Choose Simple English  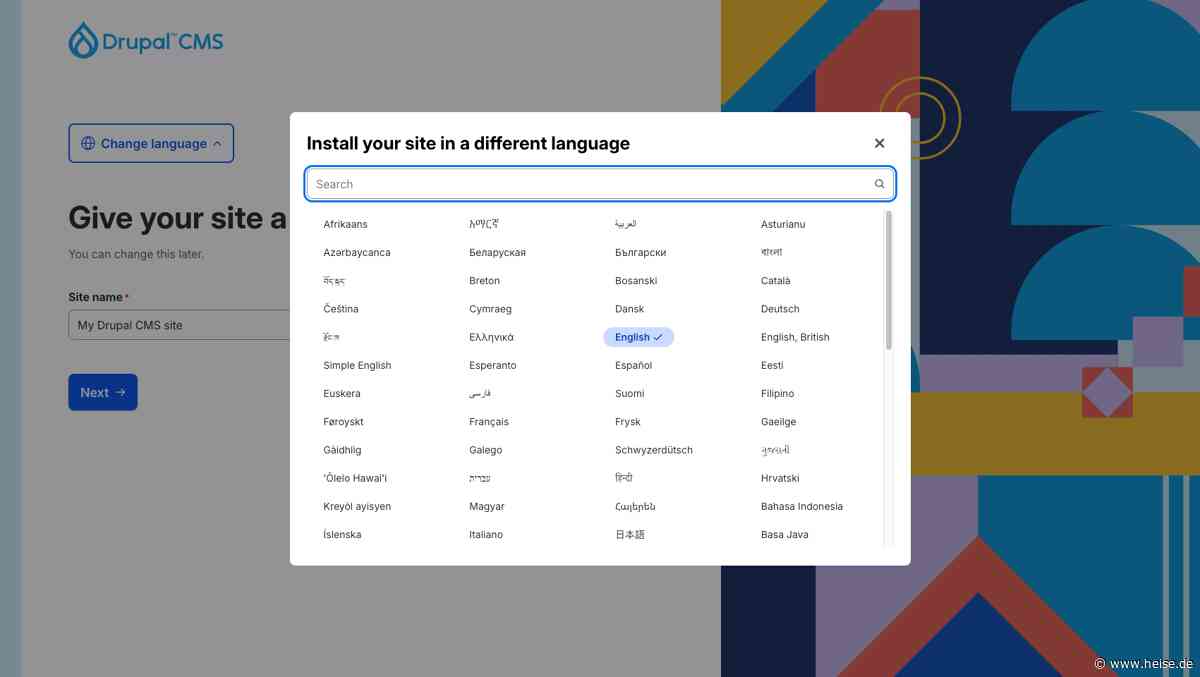357,365
